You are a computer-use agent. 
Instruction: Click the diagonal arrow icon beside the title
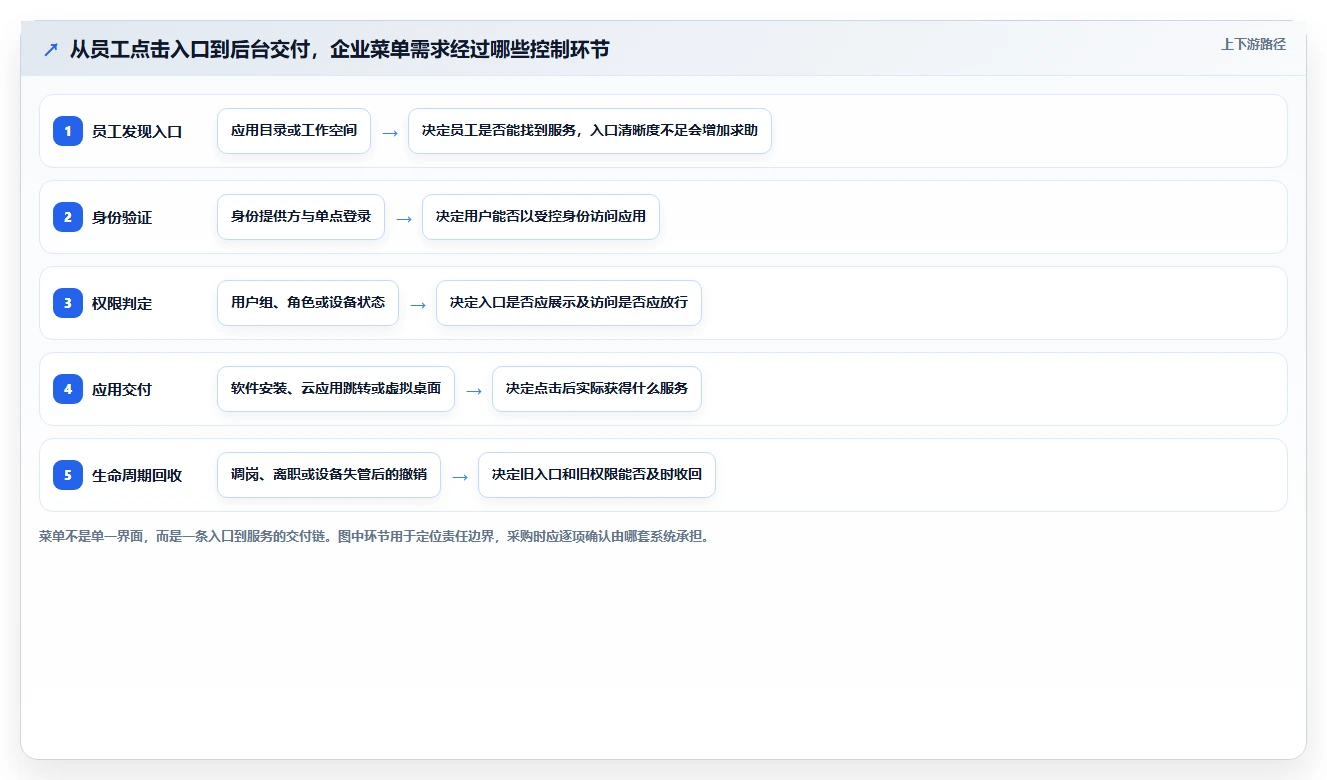coord(51,50)
